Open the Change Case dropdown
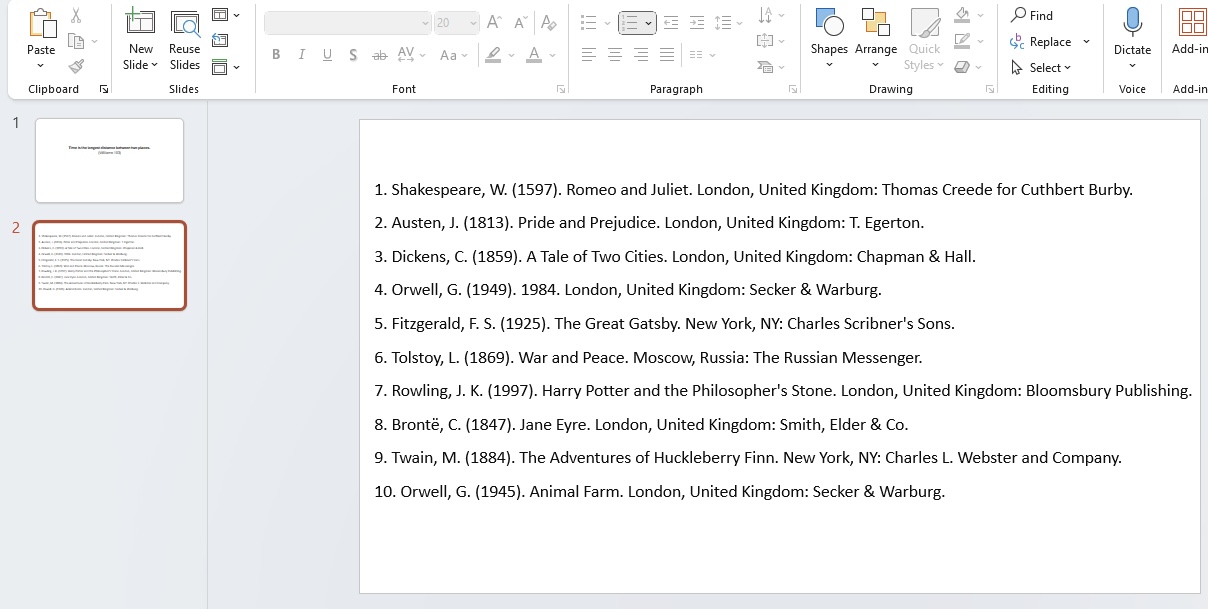The image size is (1208, 609). coord(455,55)
